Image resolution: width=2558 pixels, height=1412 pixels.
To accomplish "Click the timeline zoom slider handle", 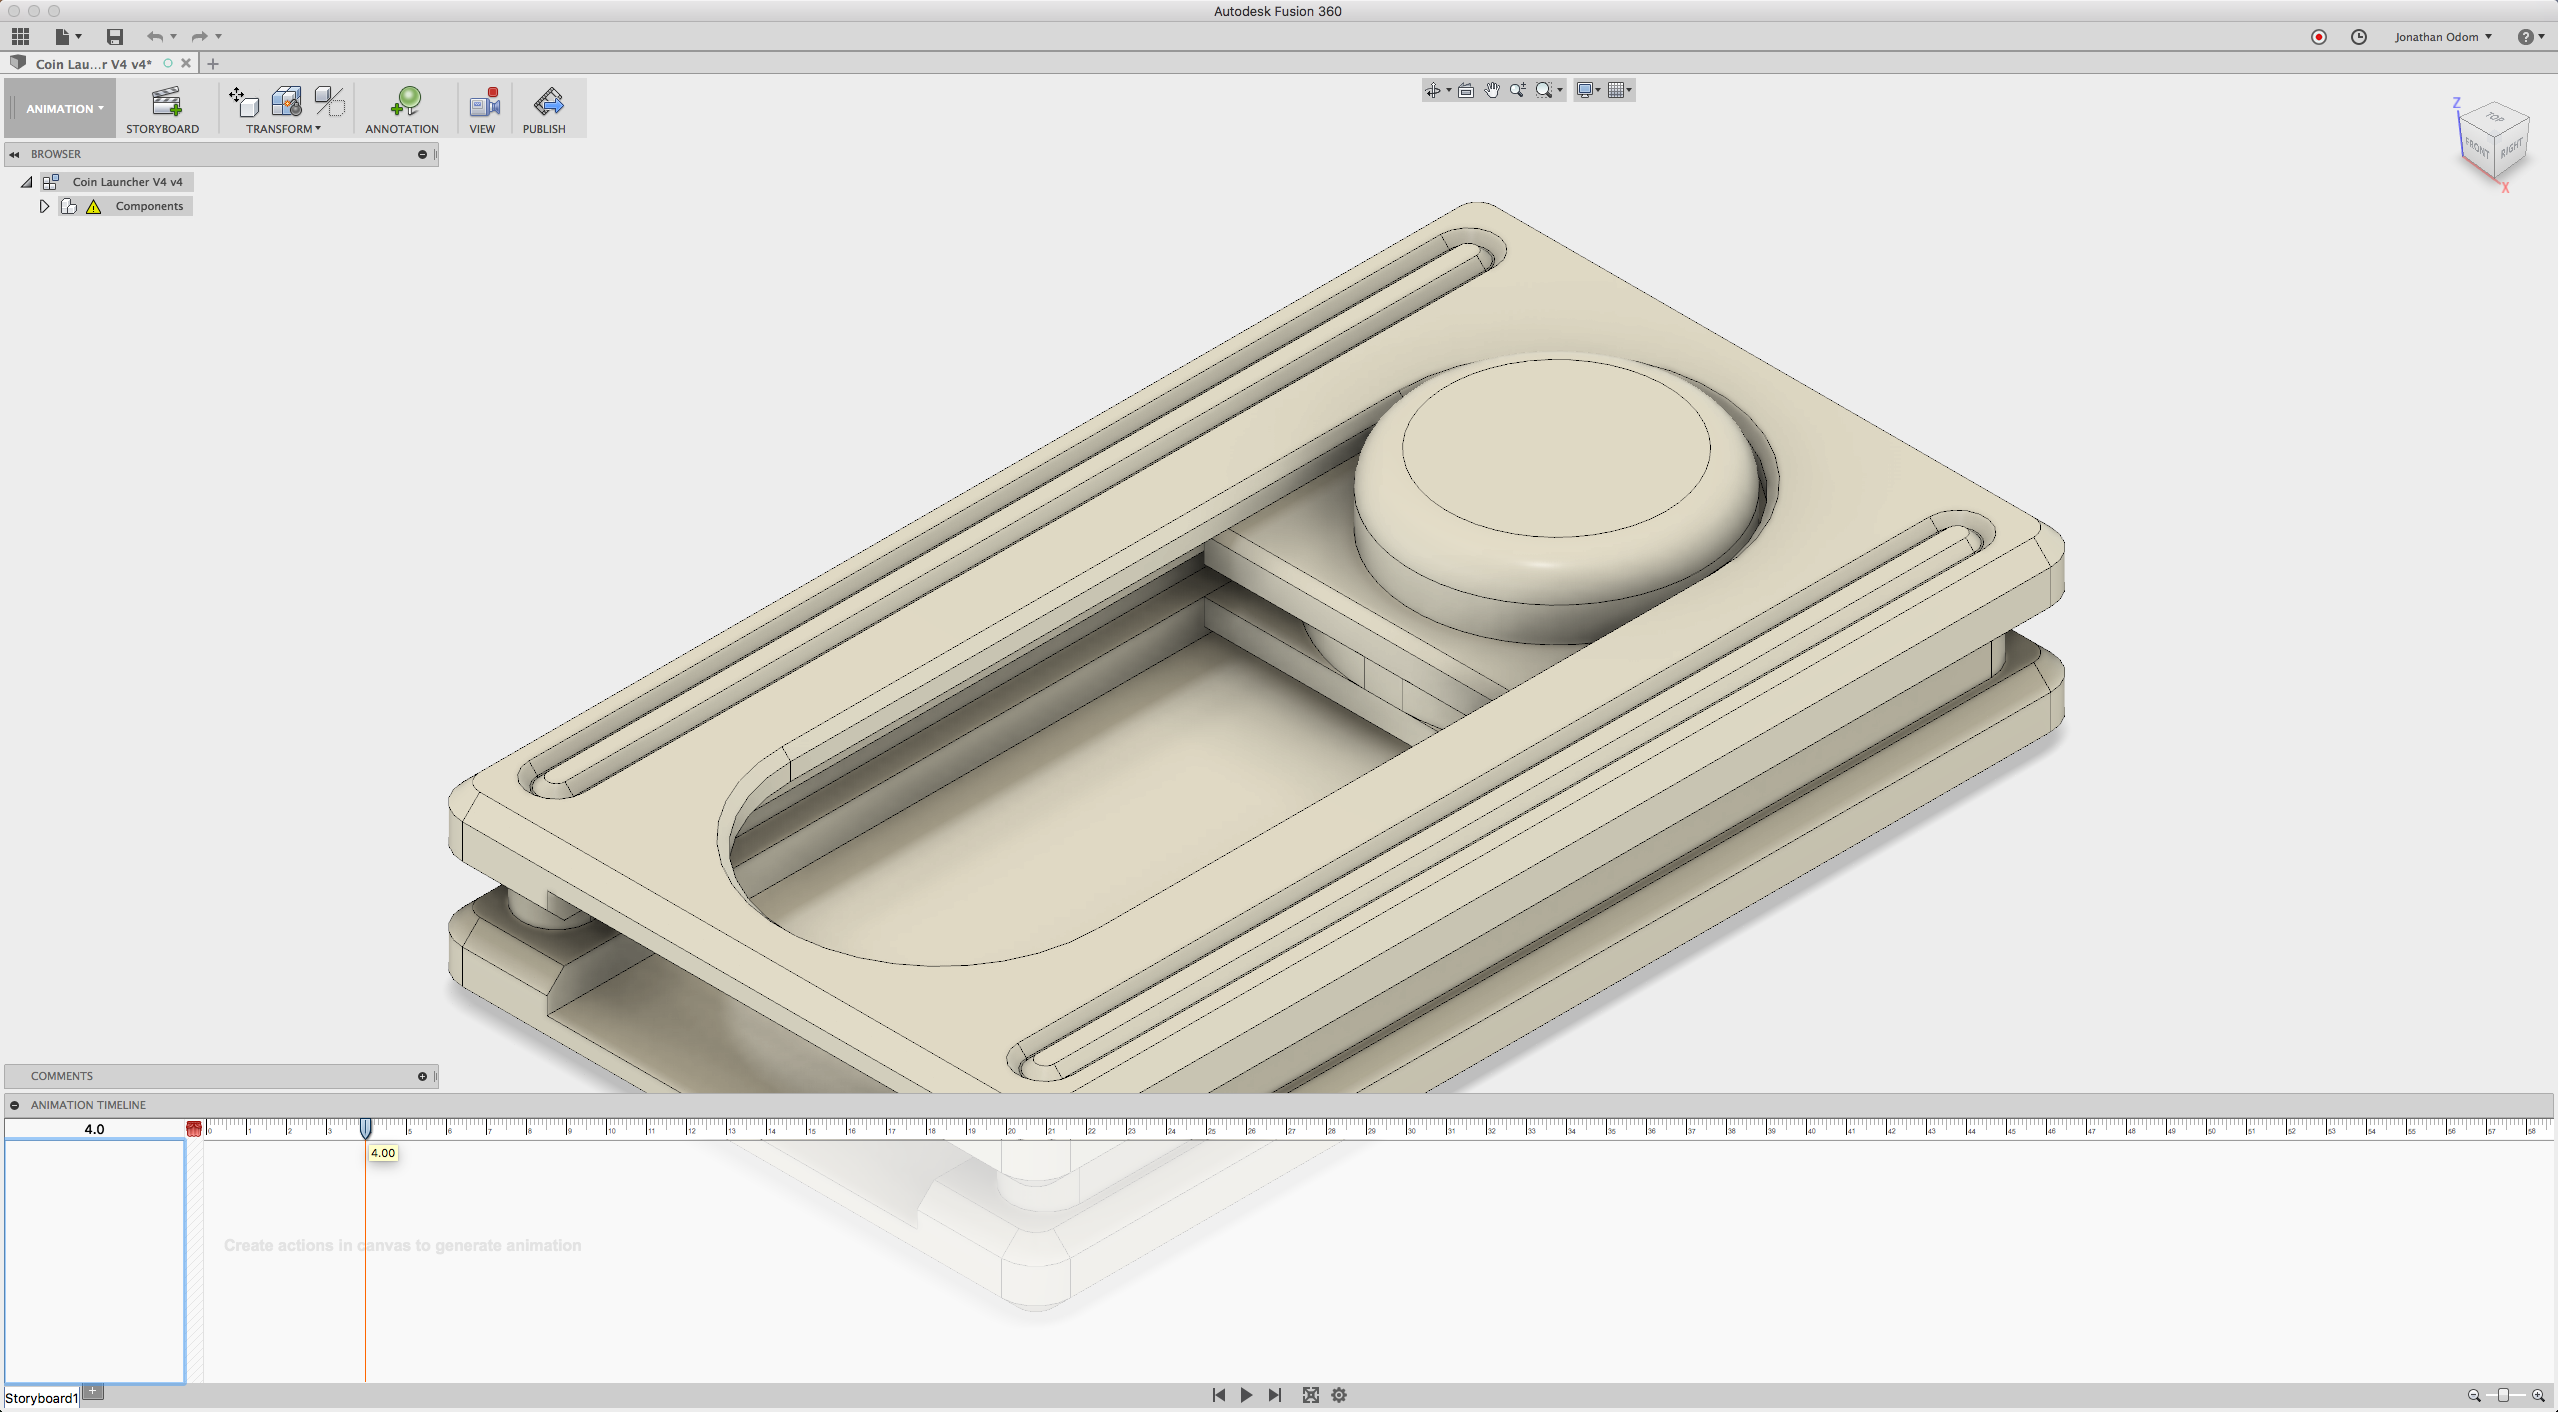I will pos(2503,1395).
